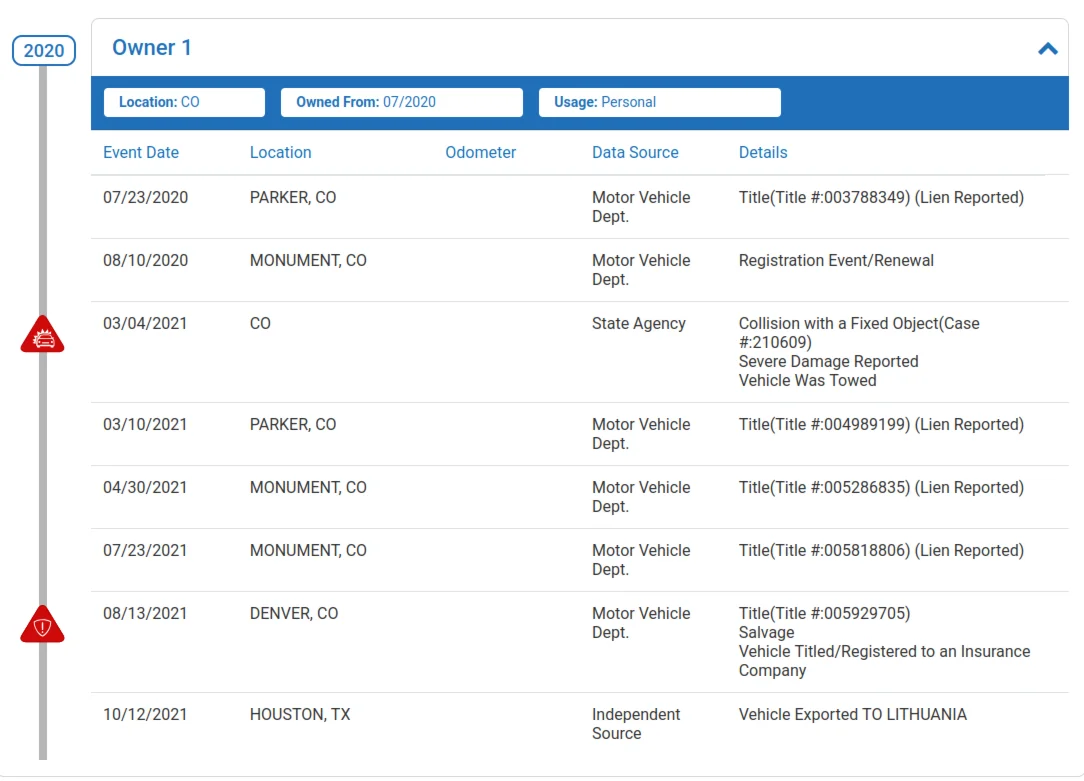Click Title #:005286835 details text

click(x=881, y=487)
